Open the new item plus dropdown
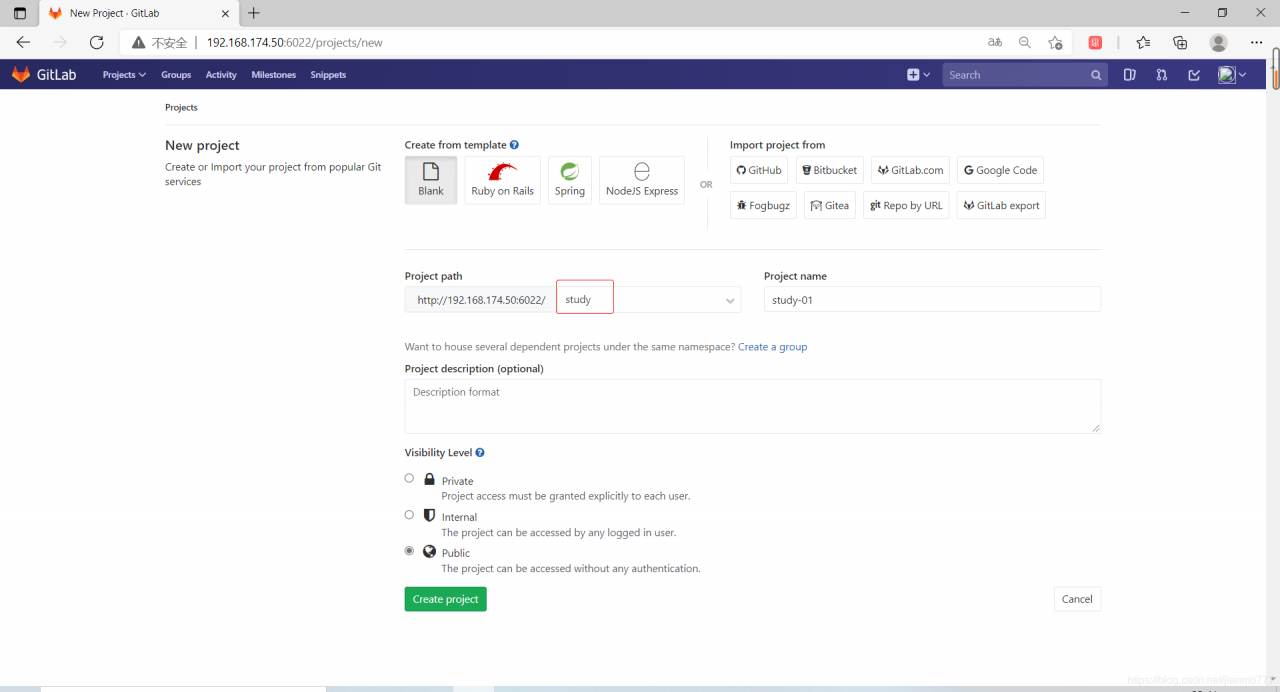 (x=918, y=75)
